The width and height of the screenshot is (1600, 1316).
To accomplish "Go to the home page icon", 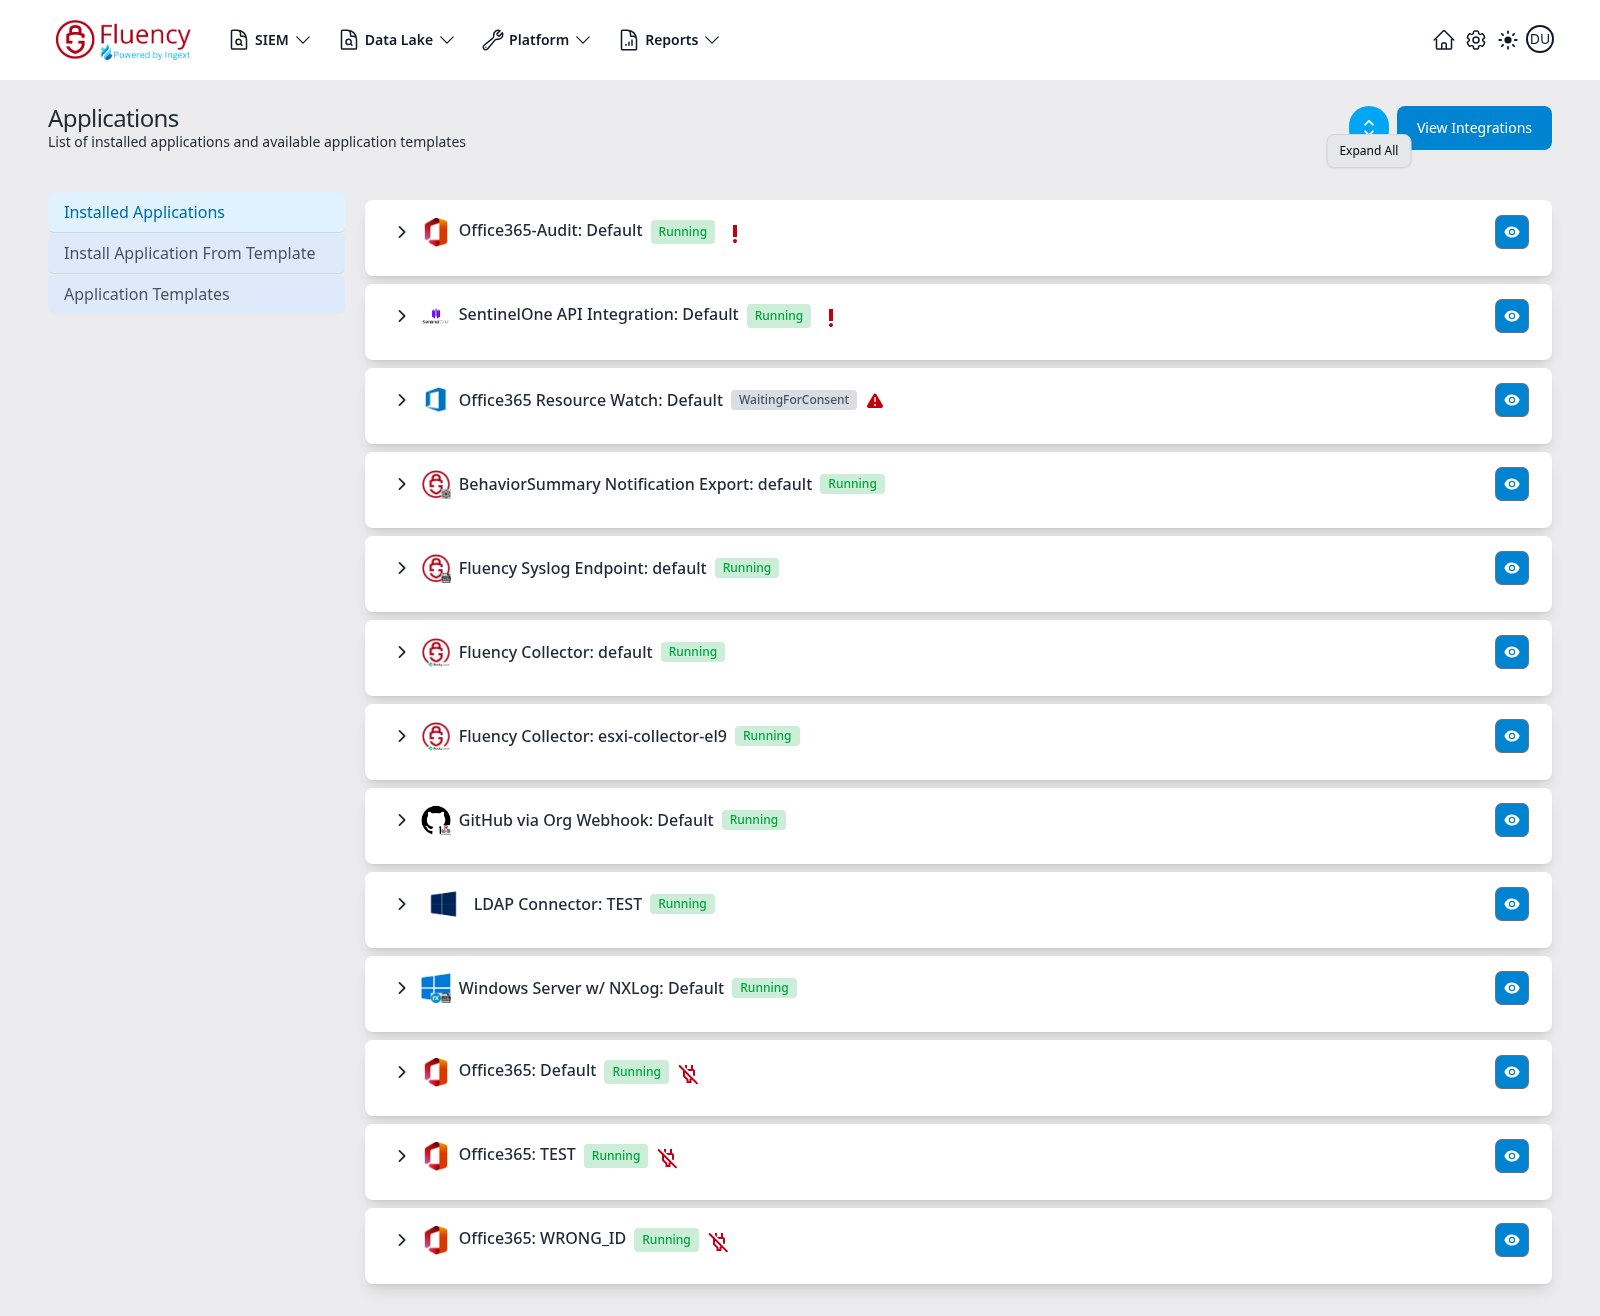I will tap(1444, 40).
